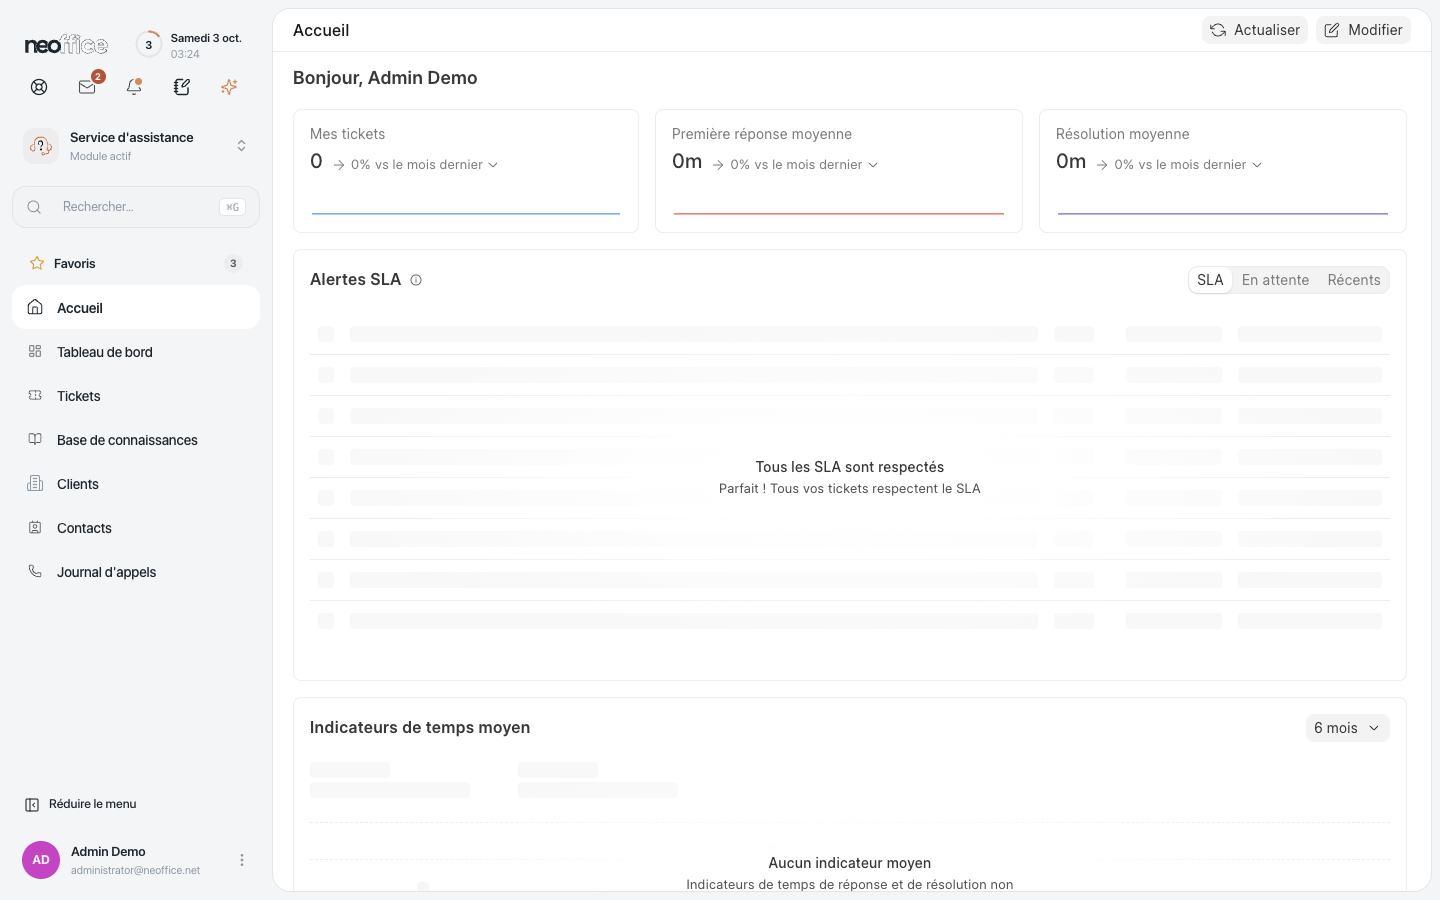Open Journal d'appels
The width and height of the screenshot is (1440, 900).
(x=136, y=572)
